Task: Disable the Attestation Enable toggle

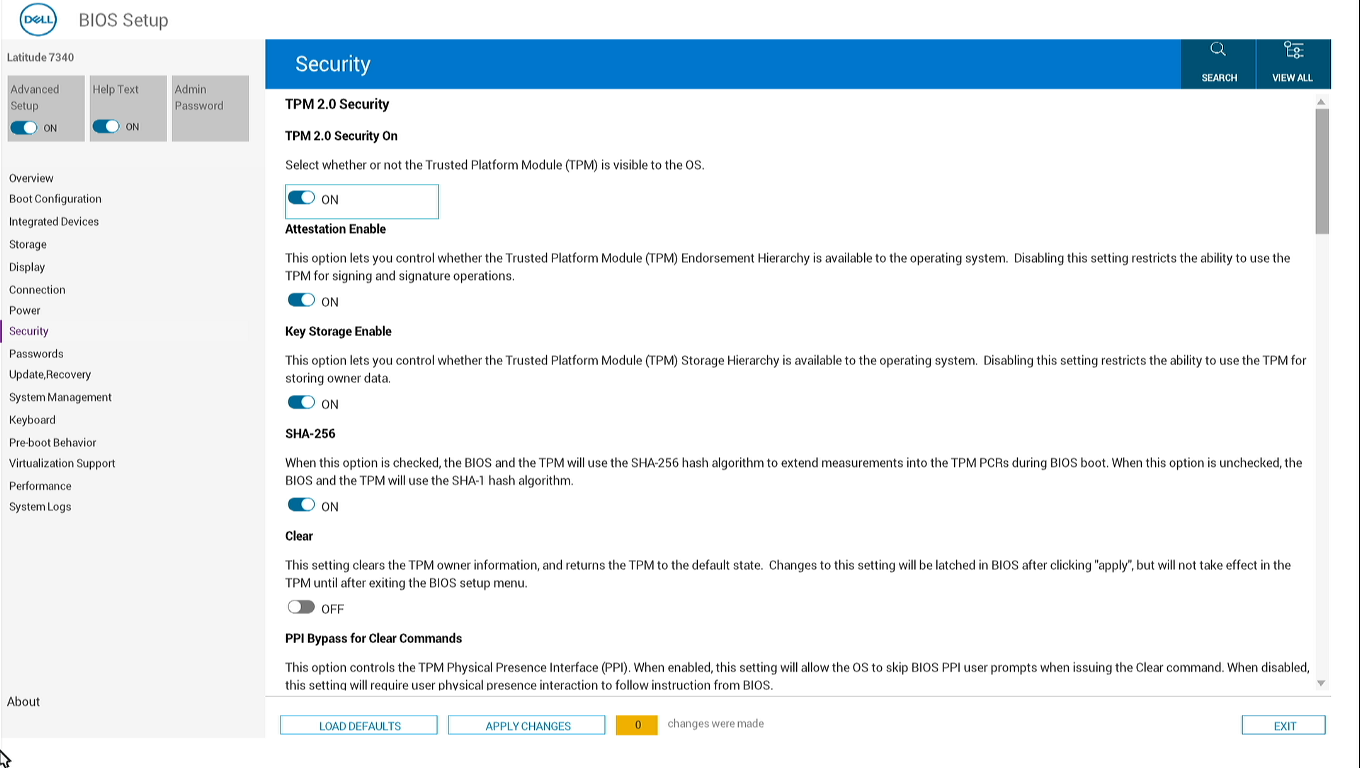Action: pyautogui.click(x=301, y=299)
